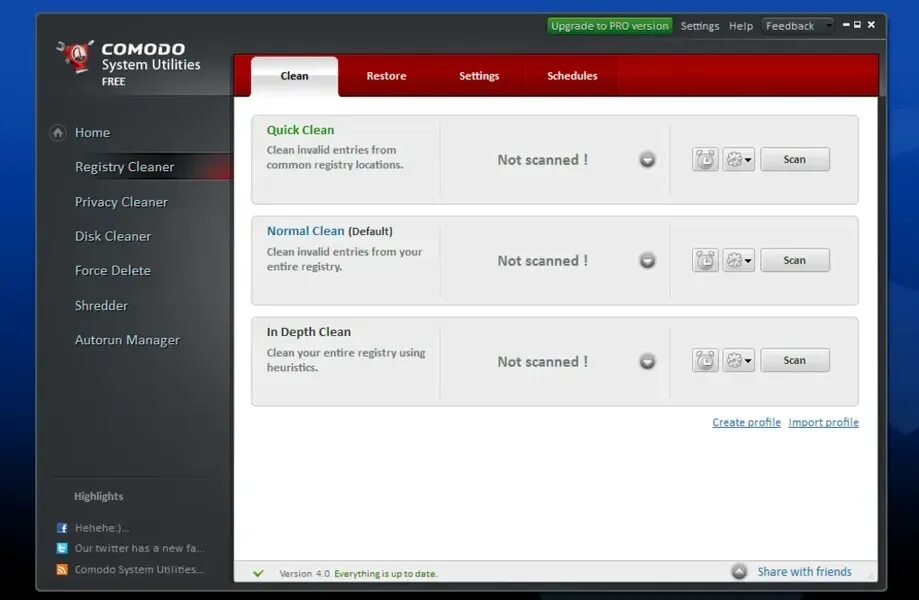Click the Twitter highlight icon

[62, 548]
